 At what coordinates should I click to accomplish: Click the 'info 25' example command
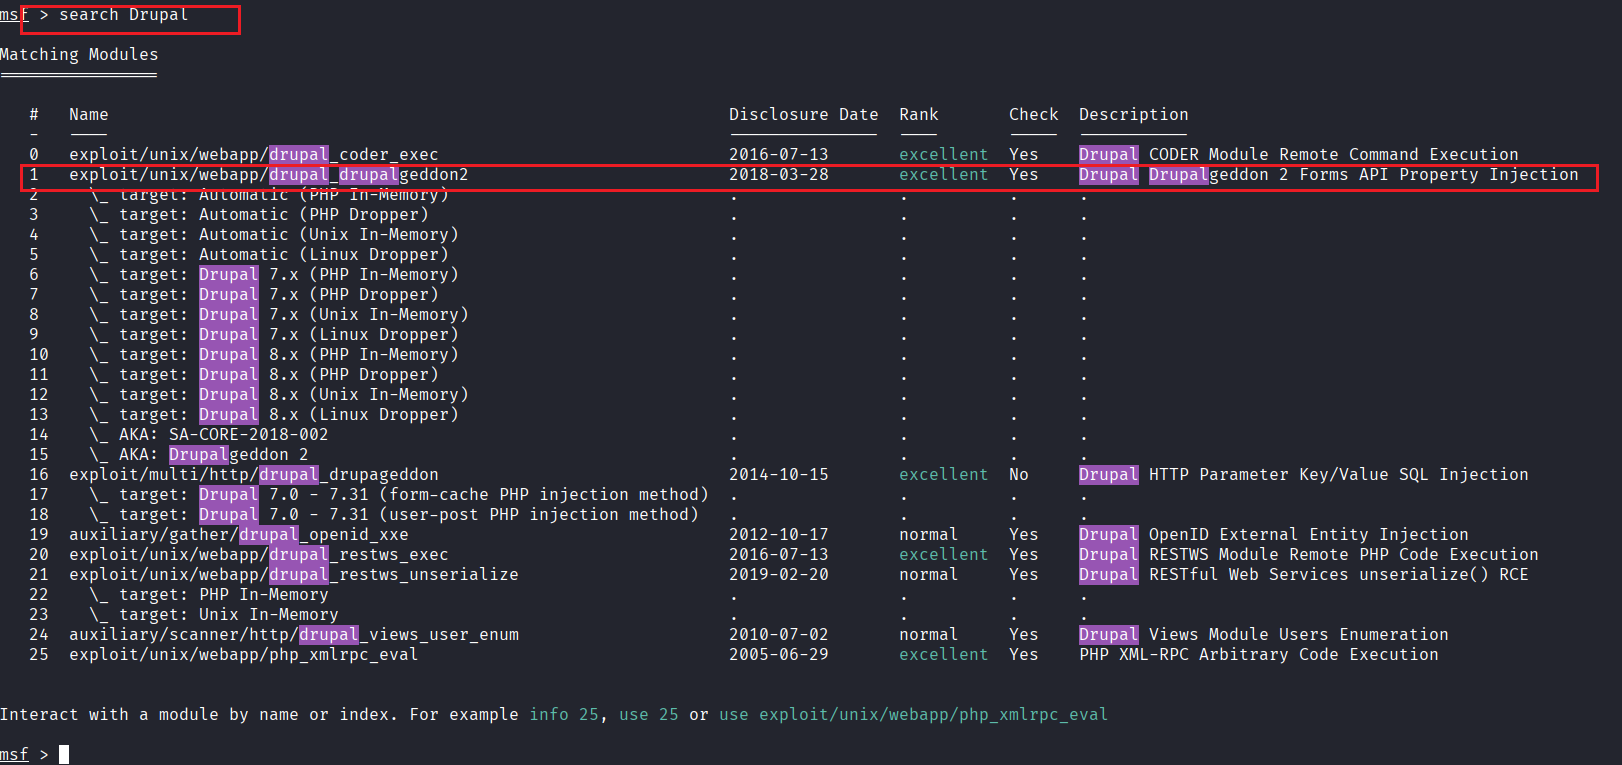click(564, 715)
